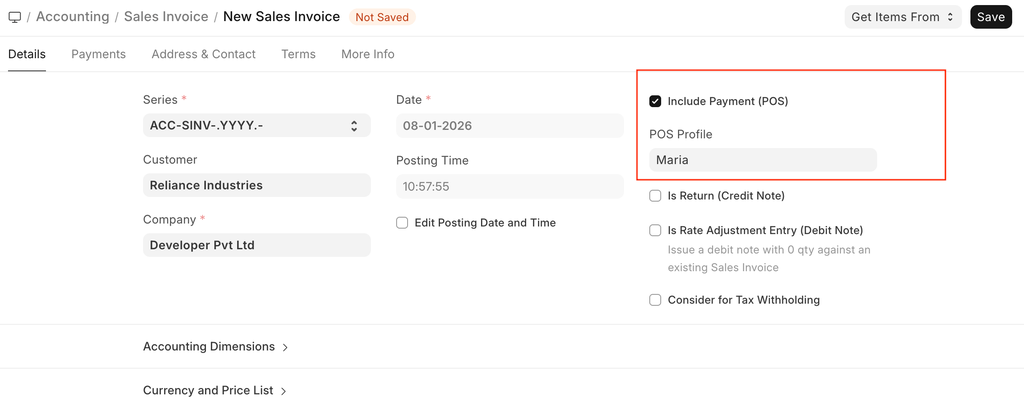Click the desktop home icon in breadcrumb
1024x407 pixels.
14,17
